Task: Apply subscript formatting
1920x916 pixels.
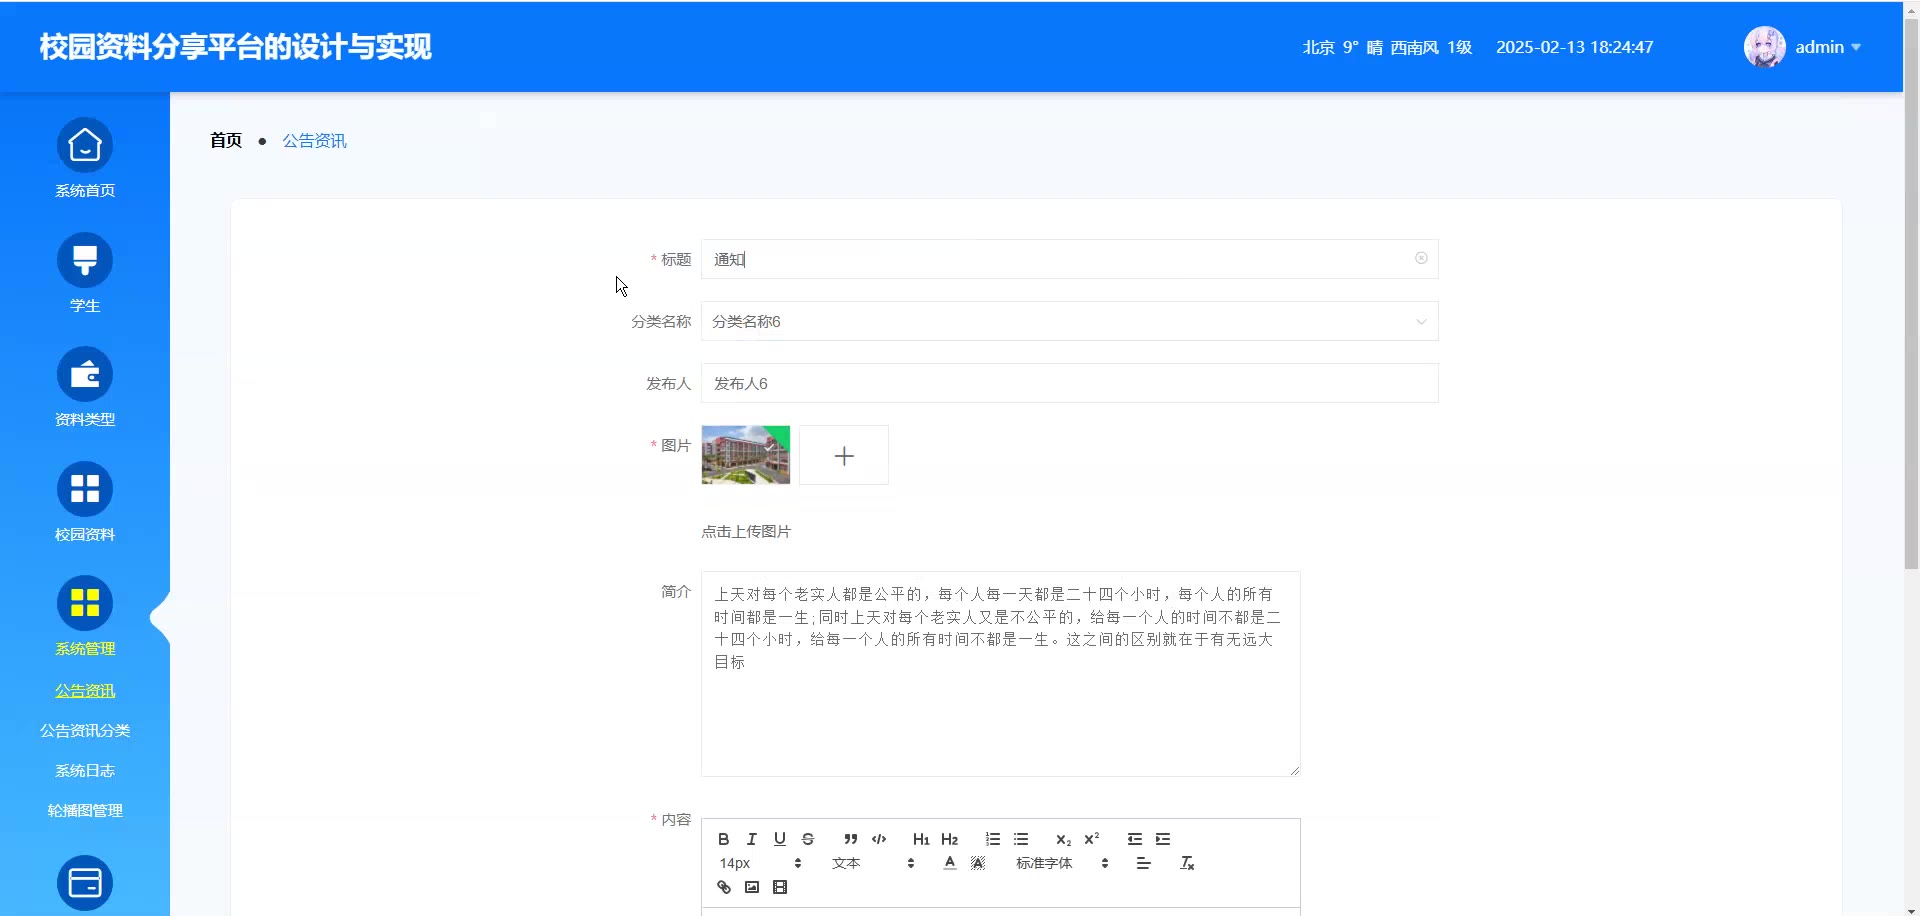Action: pos(1064,839)
